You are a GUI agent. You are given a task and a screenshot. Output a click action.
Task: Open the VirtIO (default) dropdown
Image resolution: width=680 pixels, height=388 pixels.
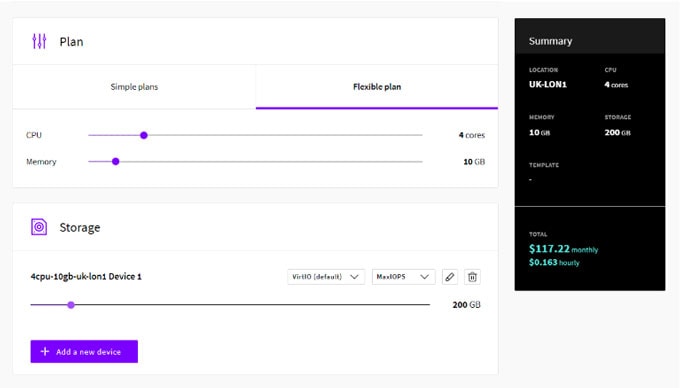326,277
